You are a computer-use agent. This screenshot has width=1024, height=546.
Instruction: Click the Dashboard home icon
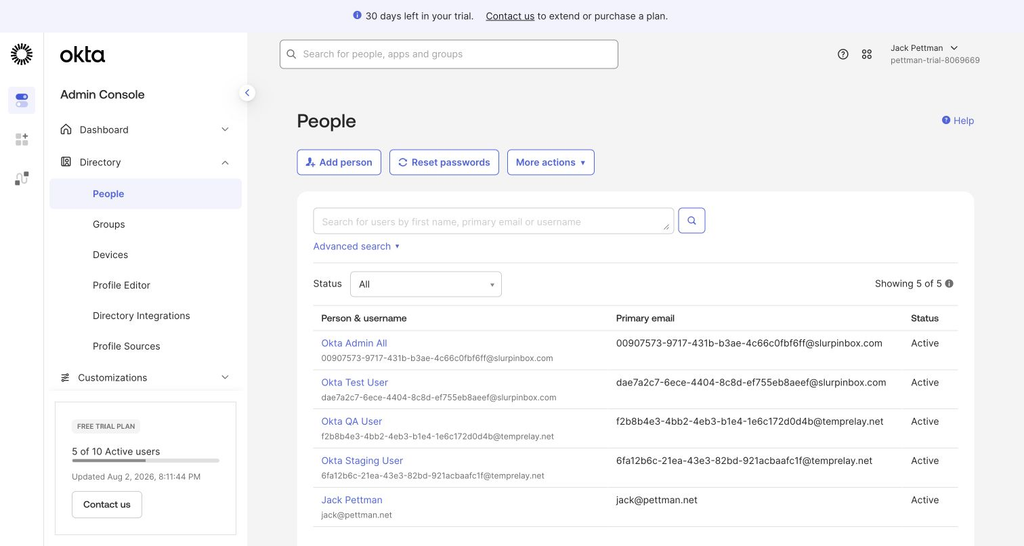(66, 129)
